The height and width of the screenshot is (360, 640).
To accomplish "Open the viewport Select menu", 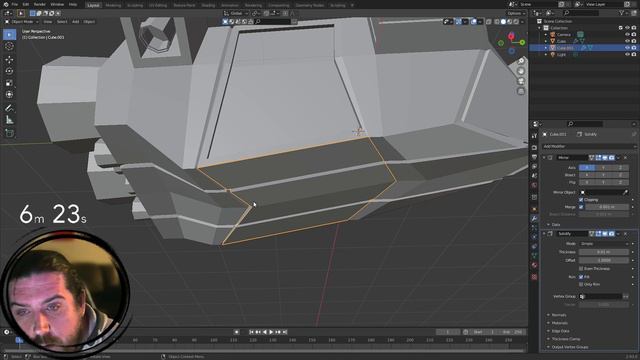I will click(x=62, y=22).
